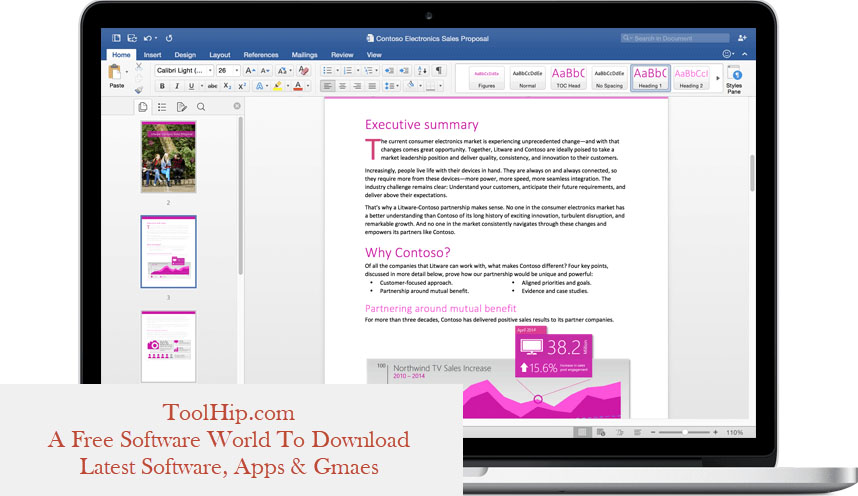Toggle Underline formatting

(x=191, y=86)
